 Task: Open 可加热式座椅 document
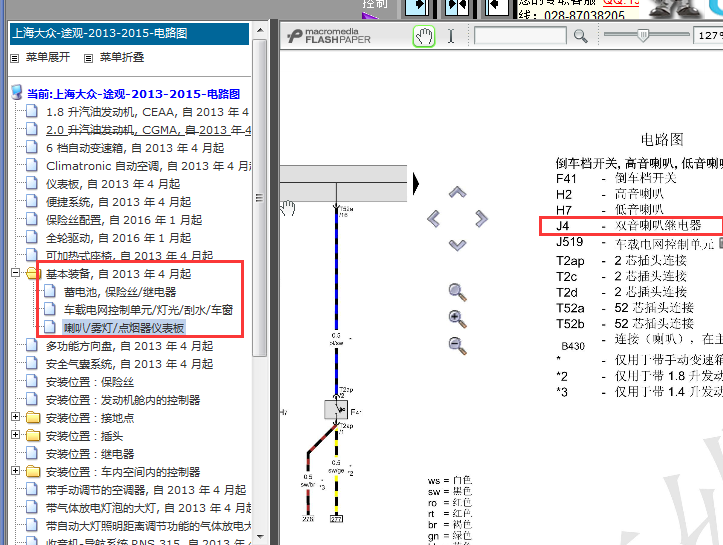pyautogui.click(x=130, y=256)
